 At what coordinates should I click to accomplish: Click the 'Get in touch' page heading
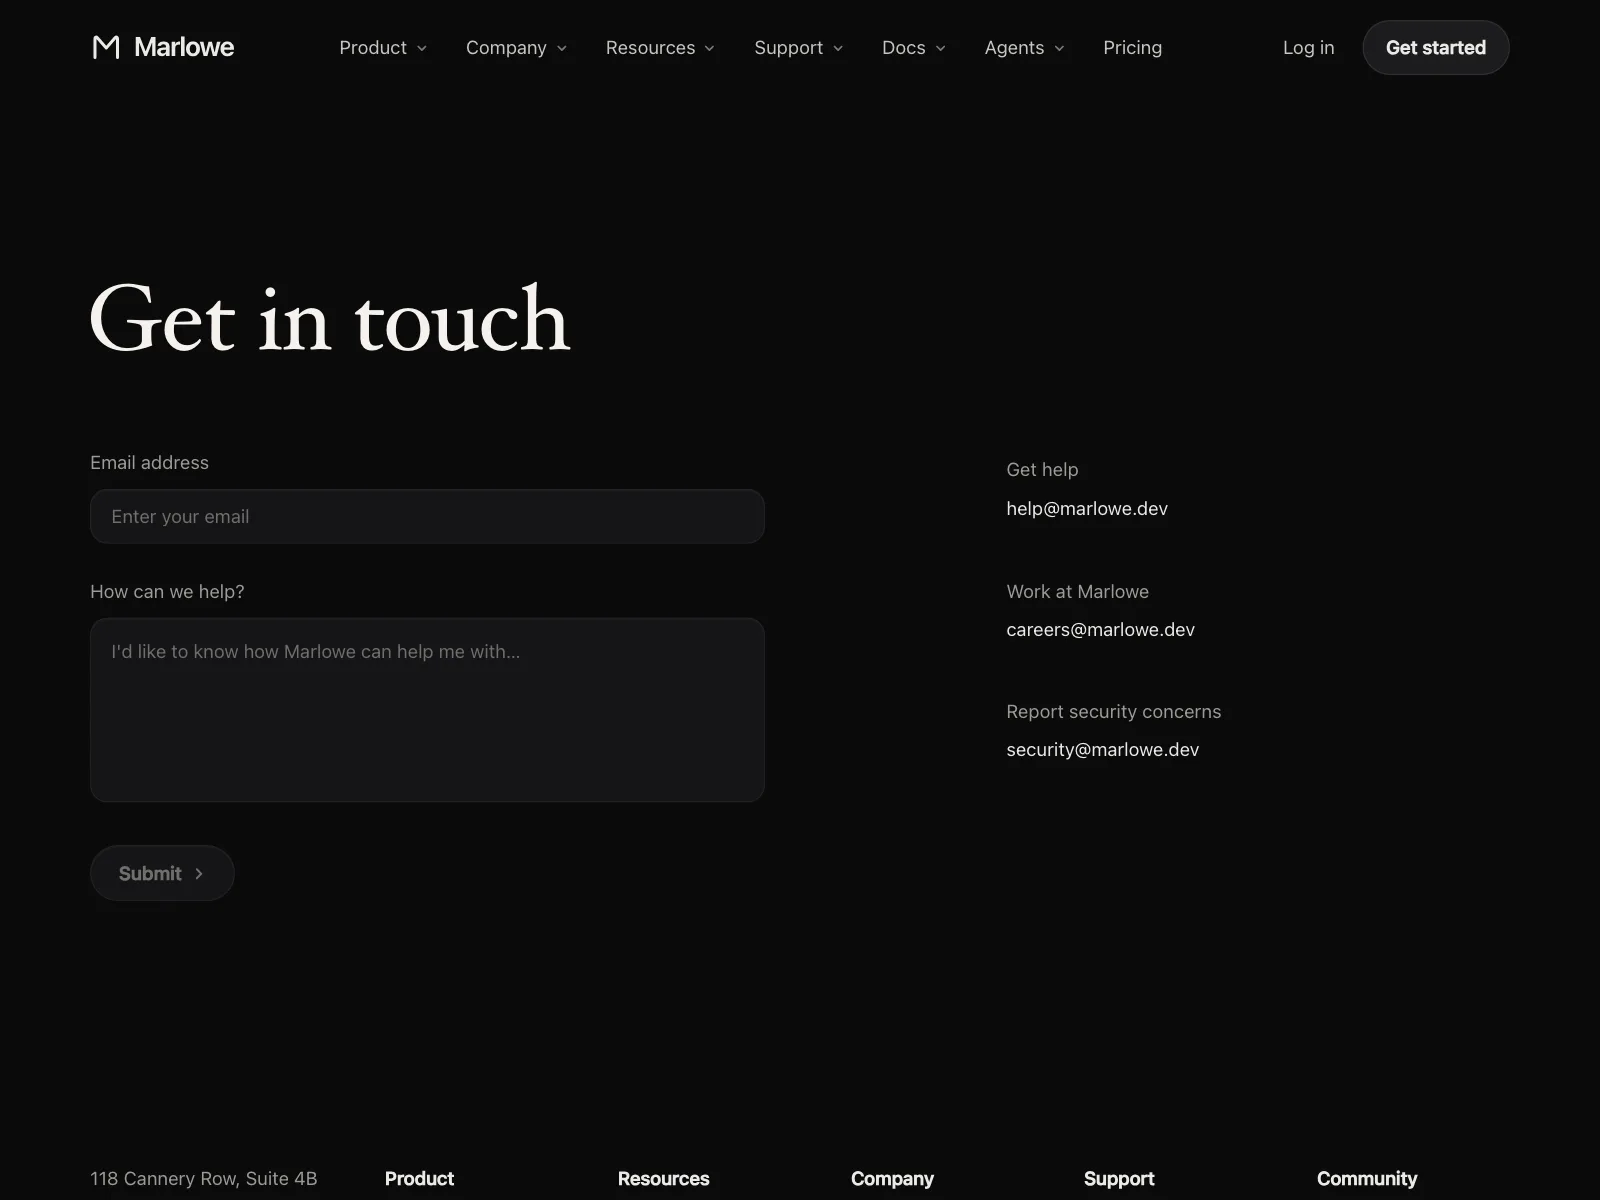pyautogui.click(x=330, y=319)
